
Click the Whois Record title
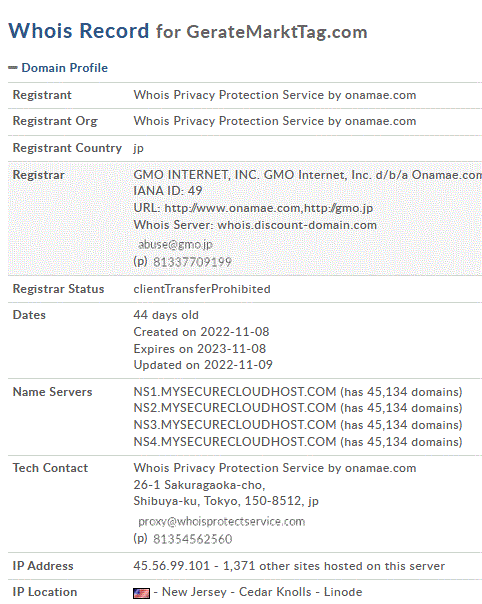tap(79, 31)
